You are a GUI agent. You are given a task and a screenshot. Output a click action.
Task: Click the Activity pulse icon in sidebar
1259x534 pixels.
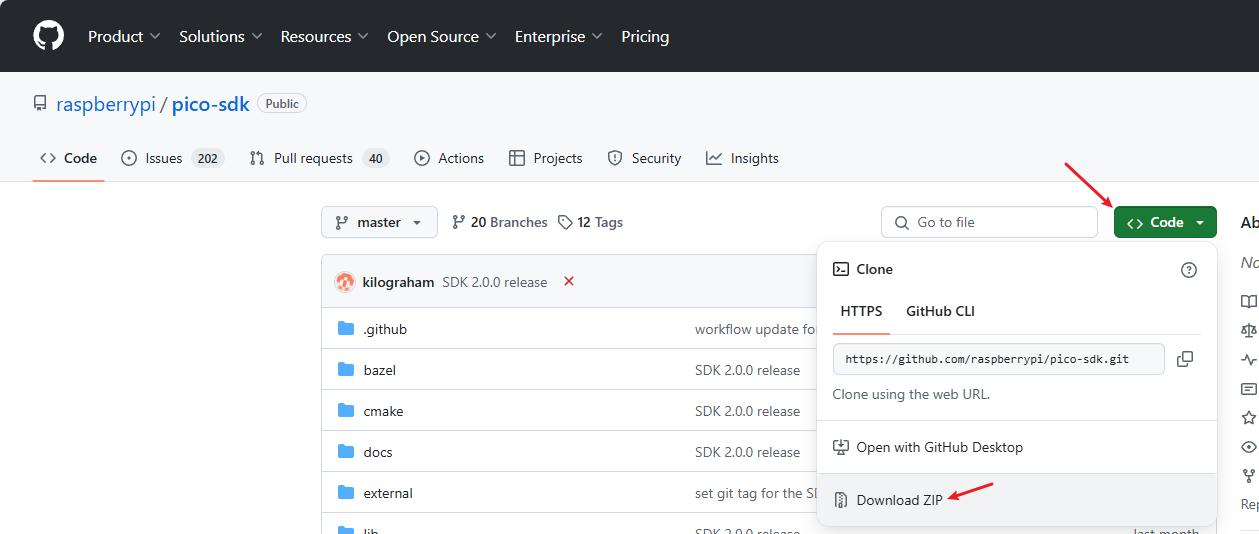point(1248,359)
